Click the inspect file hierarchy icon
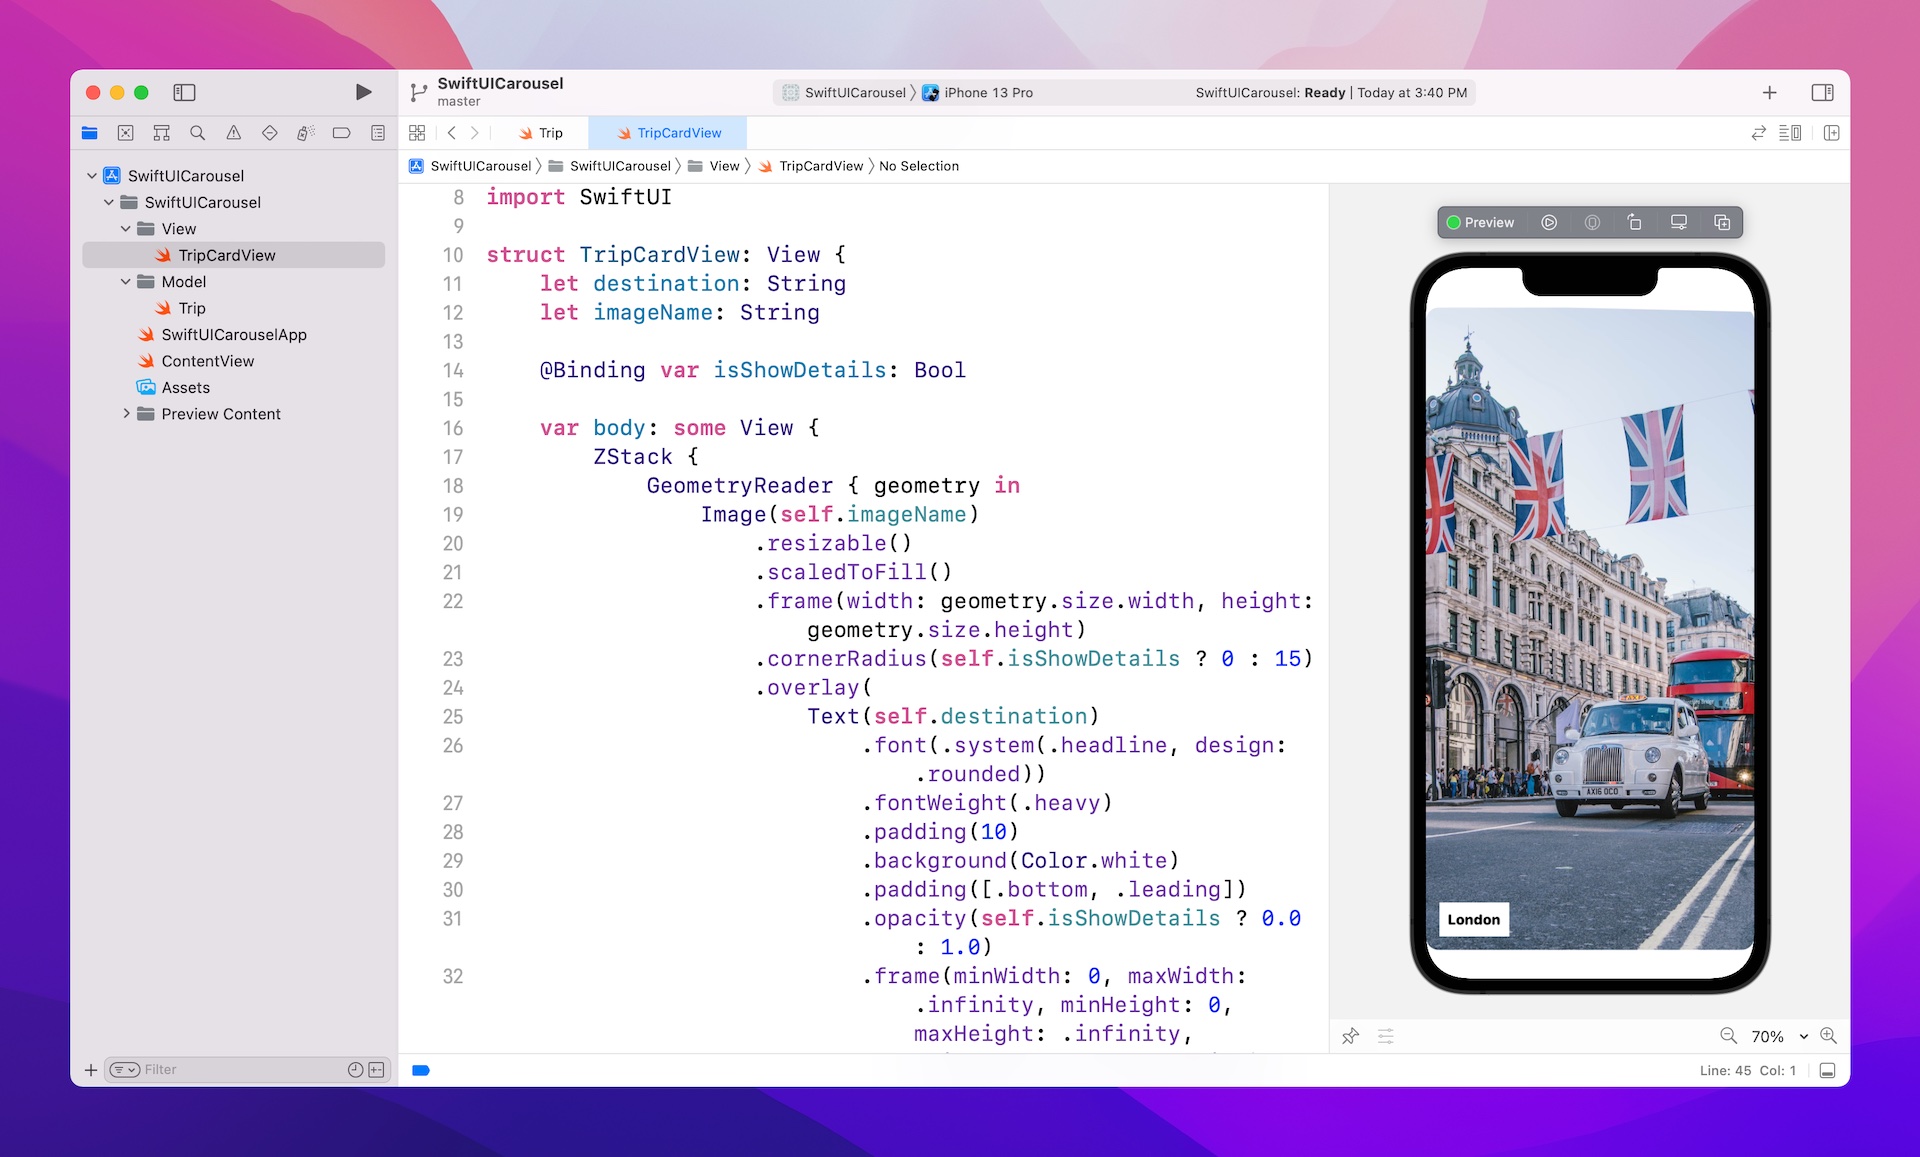 click(x=162, y=133)
